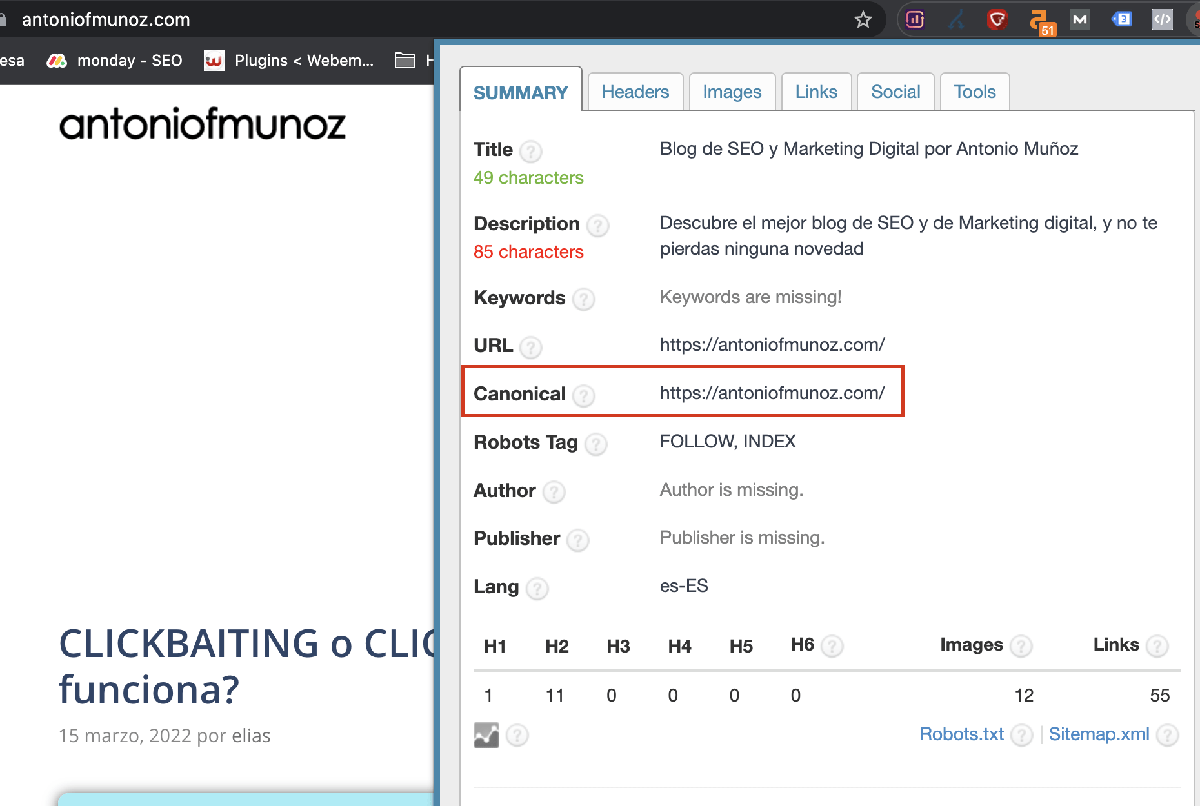Screen dimensions: 1200x806
Task: Open the Sitemap.xml link
Action: point(1099,734)
